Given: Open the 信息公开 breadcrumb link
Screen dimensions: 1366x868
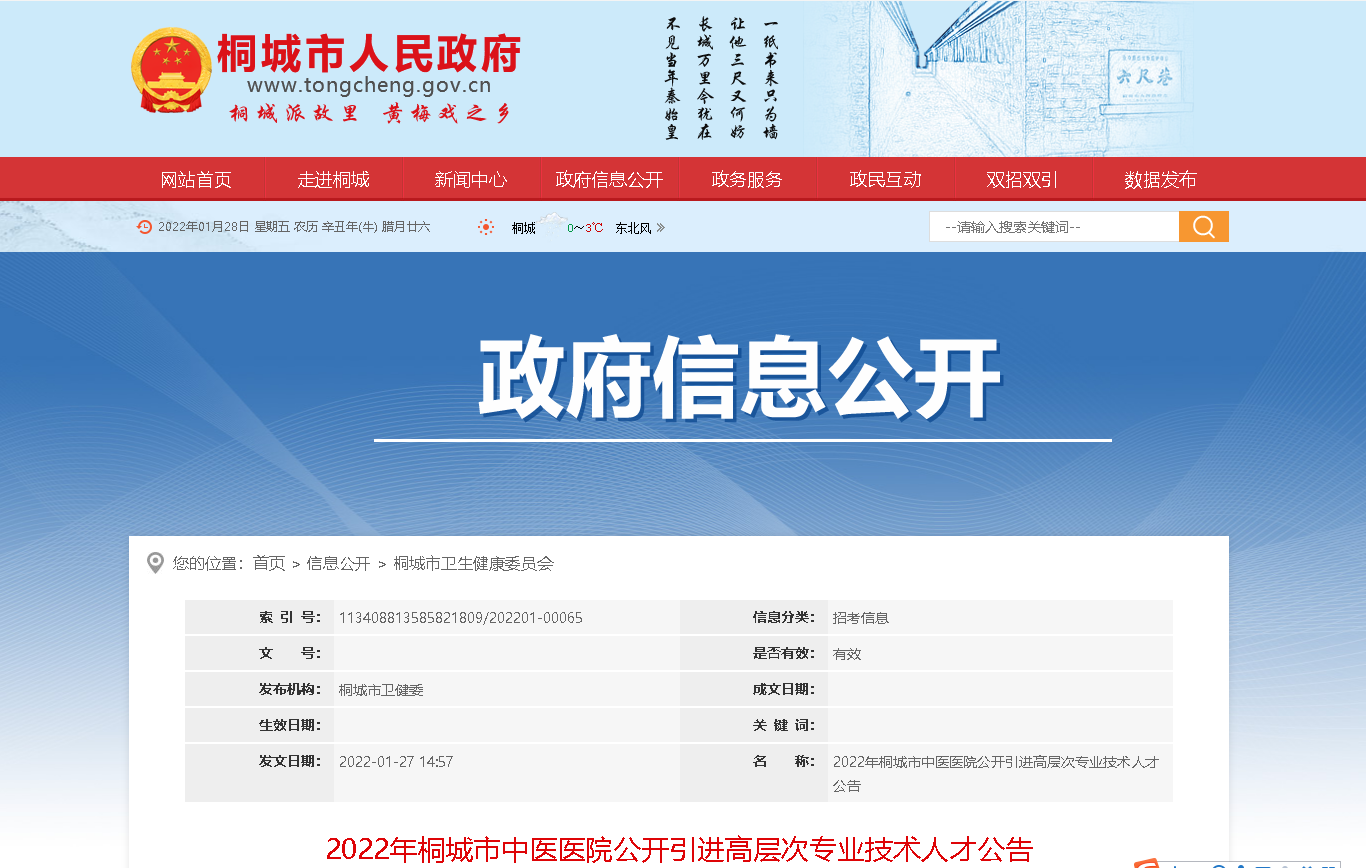Looking at the screenshot, I should click(338, 564).
